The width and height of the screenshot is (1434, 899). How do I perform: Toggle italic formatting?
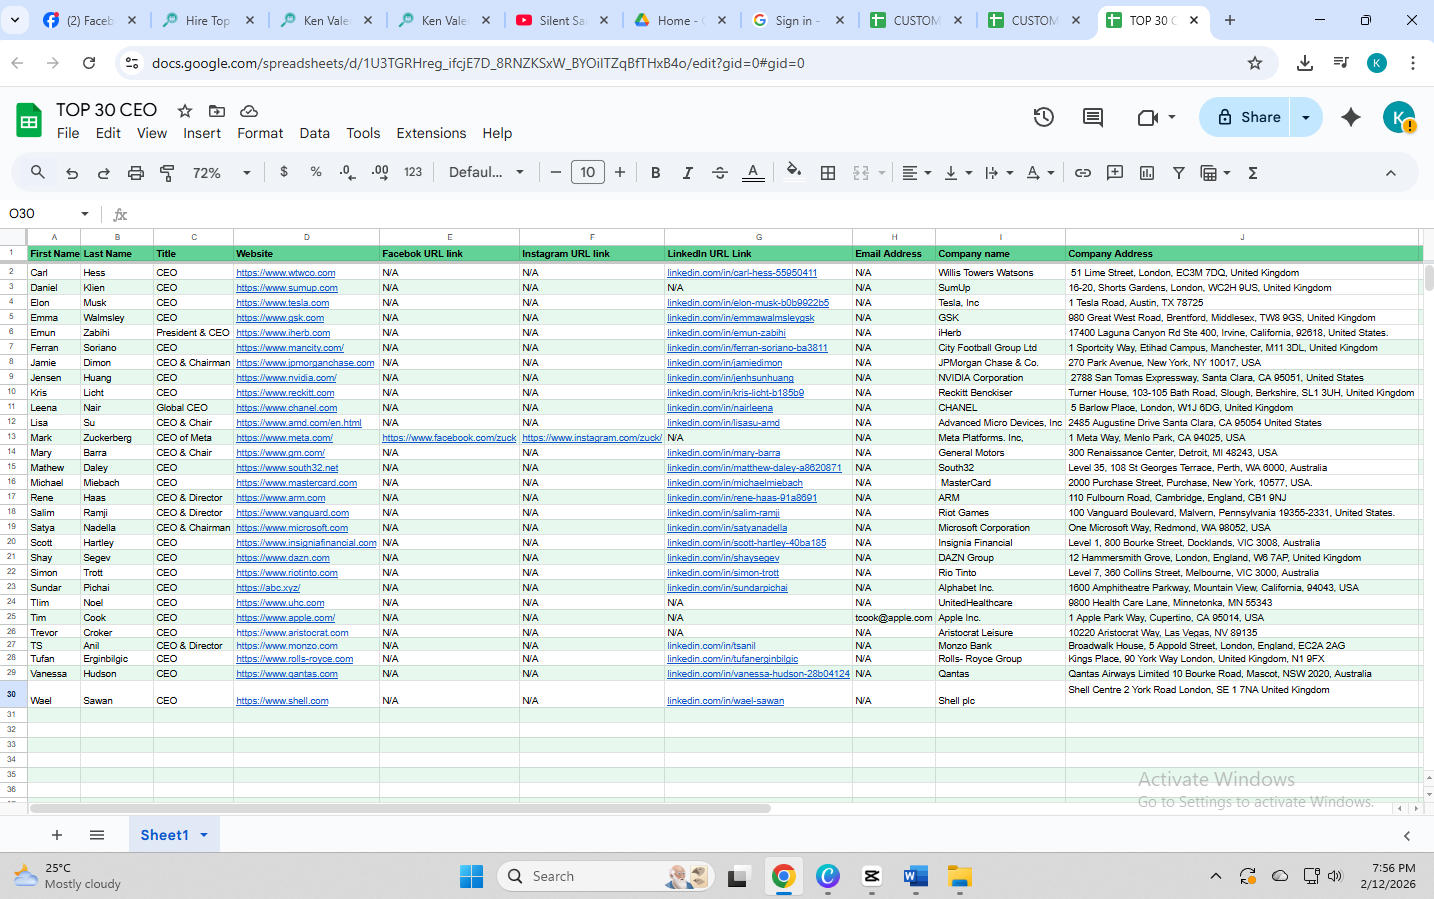(688, 173)
